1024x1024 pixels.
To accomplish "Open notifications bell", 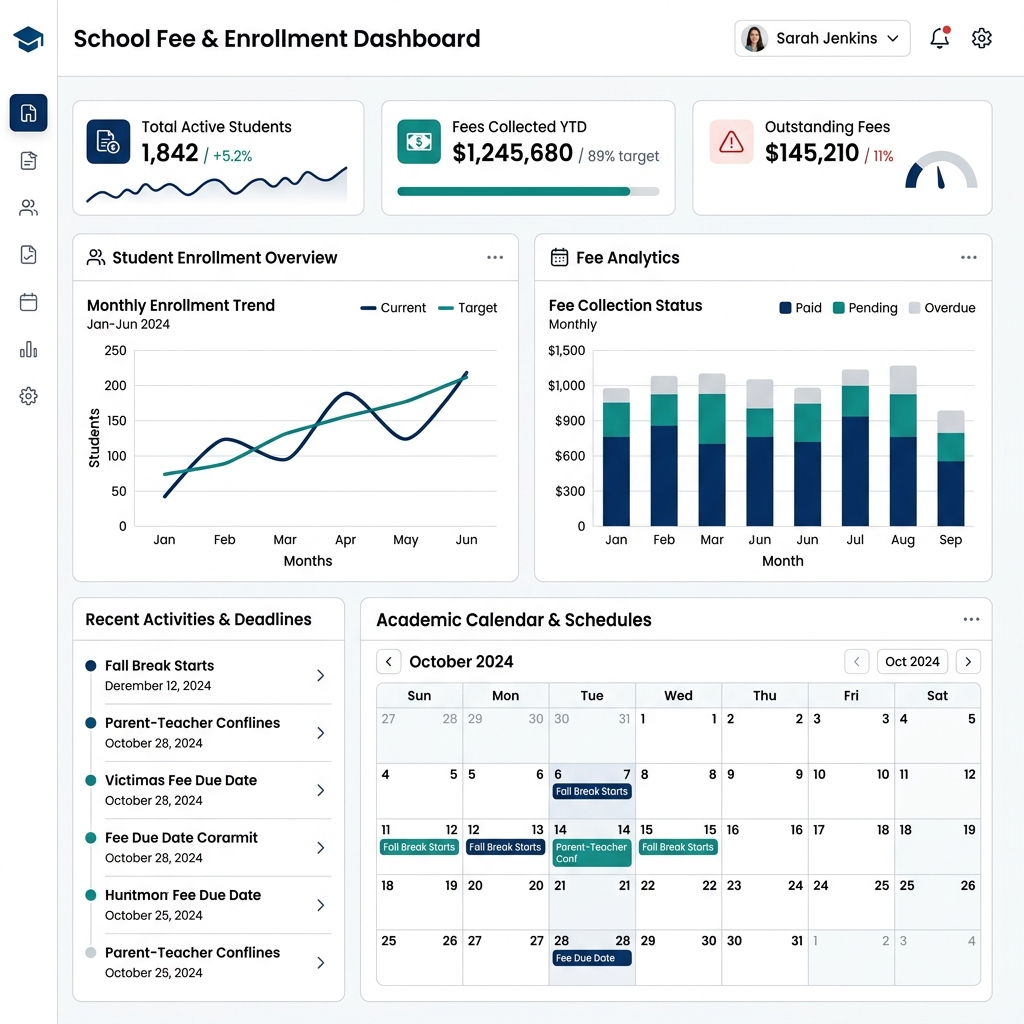I will coord(940,38).
